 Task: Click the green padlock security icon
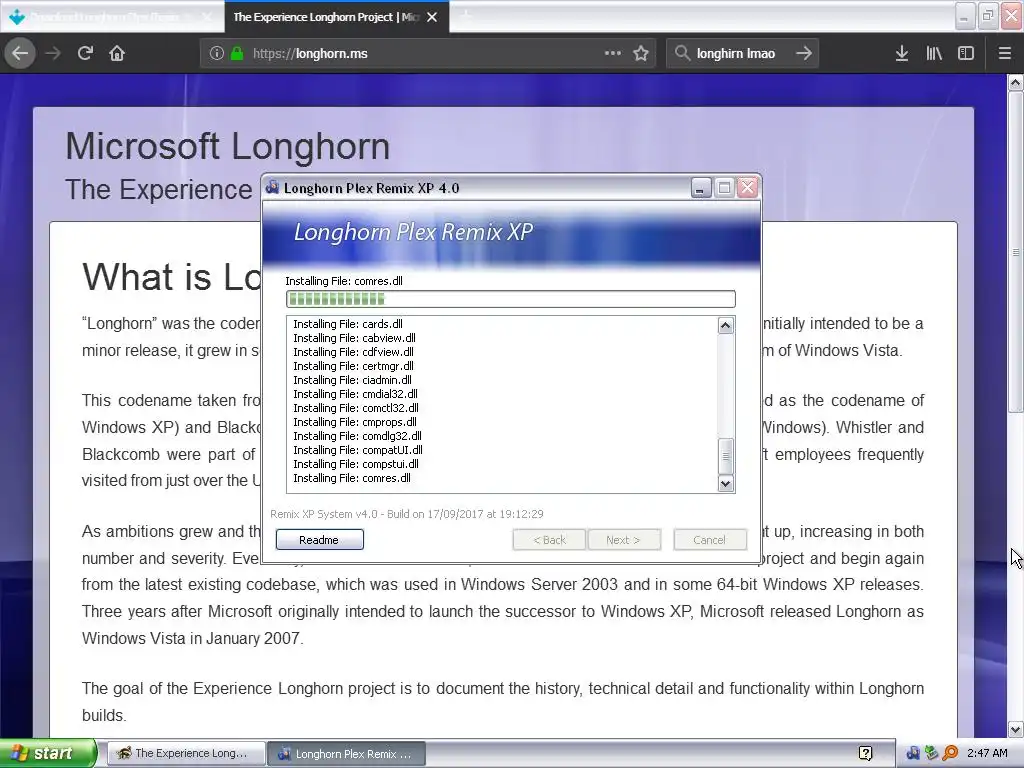coord(237,53)
